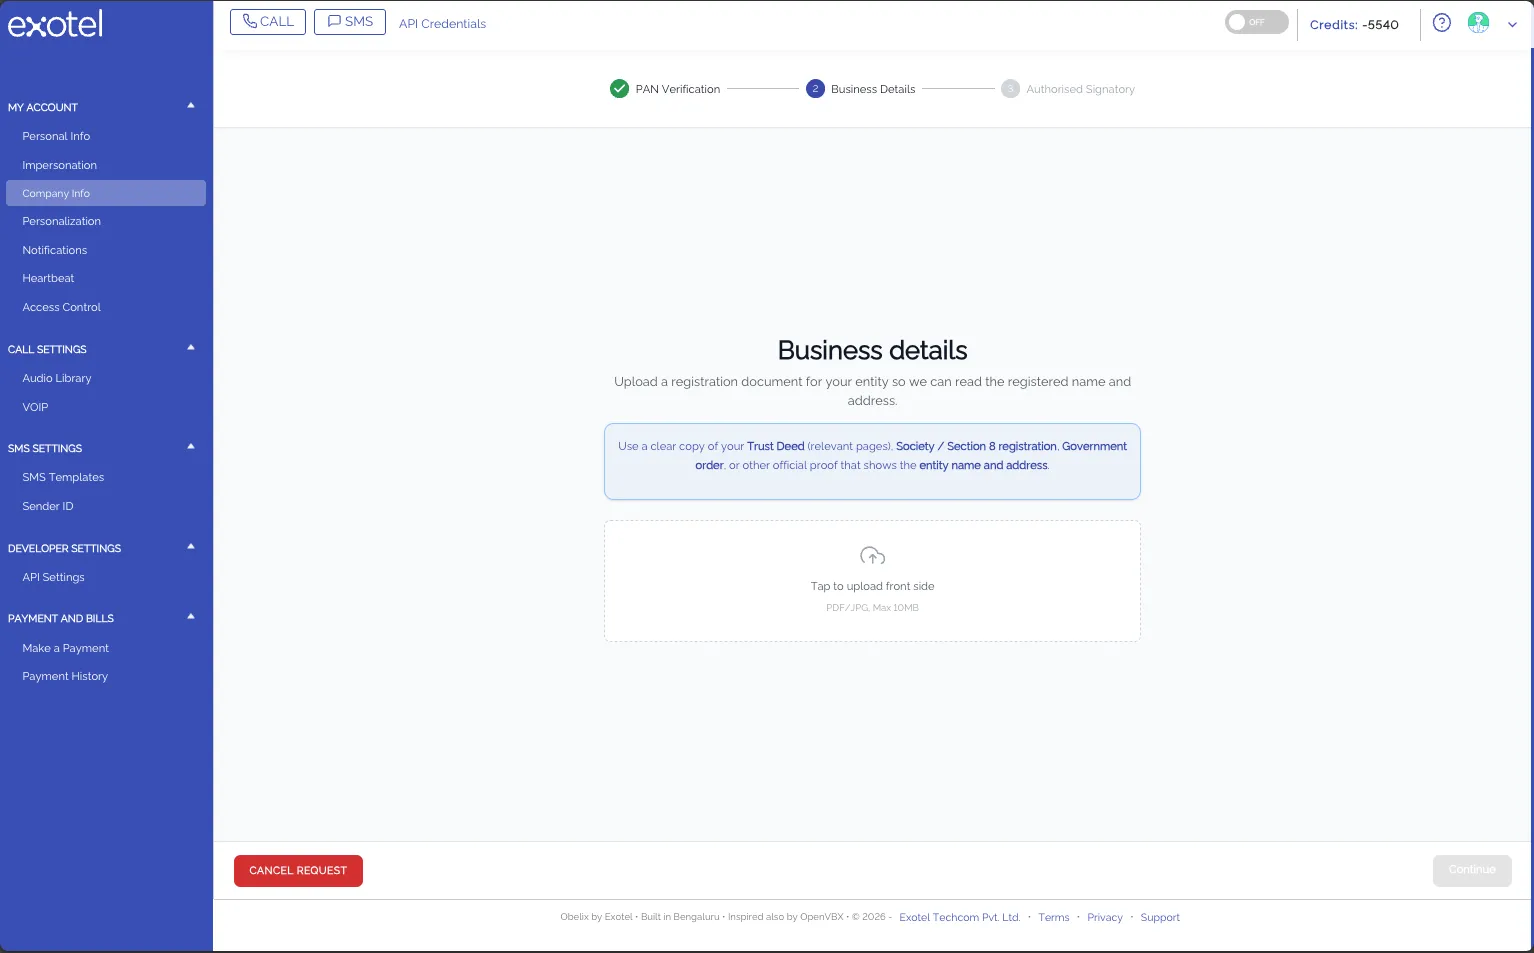The width and height of the screenshot is (1534, 953).
Task: Collapse the PAYMENT AND BILLS section
Action: click(190, 617)
